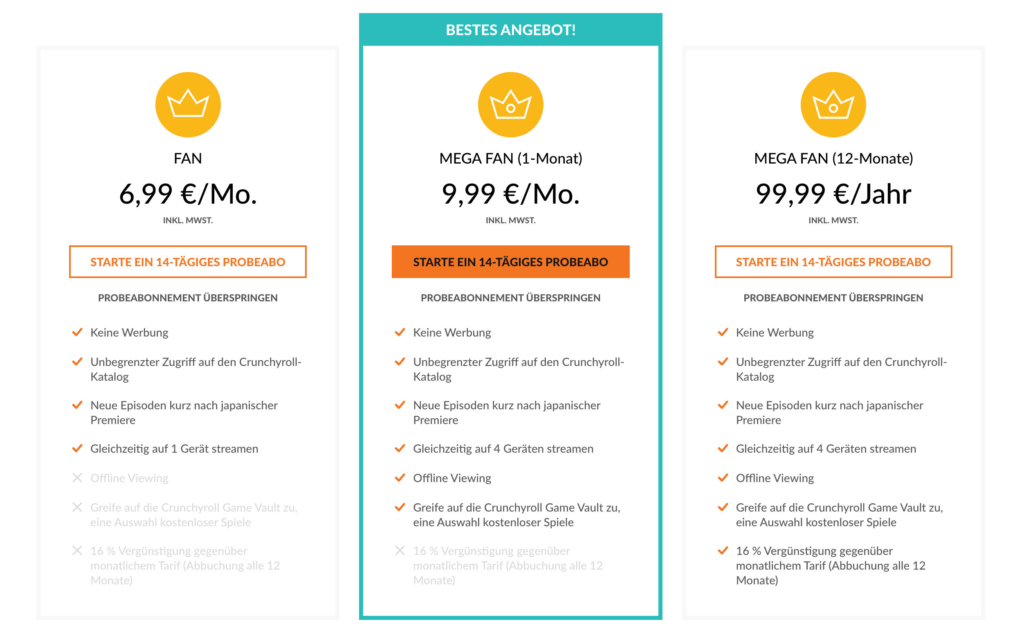Click 'Gleichzeitig auf 4 Geräten streamen' in 12-Monate plan

click(x=826, y=449)
